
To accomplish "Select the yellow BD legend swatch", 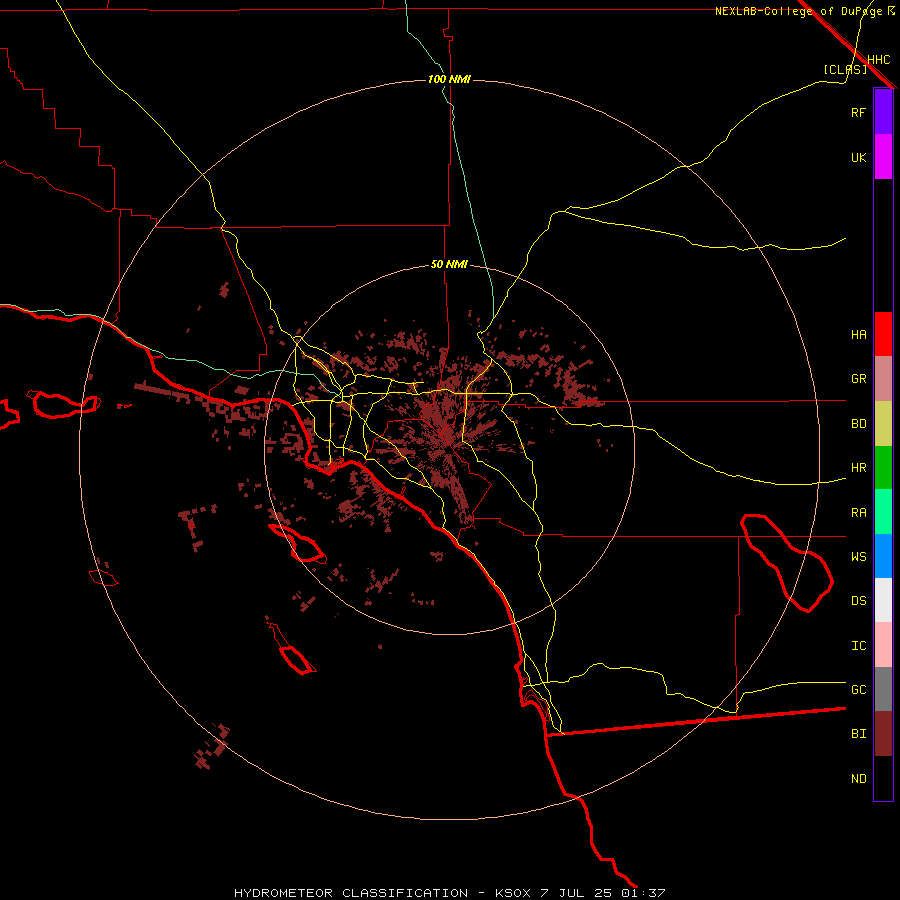I will pyautogui.click(x=883, y=424).
